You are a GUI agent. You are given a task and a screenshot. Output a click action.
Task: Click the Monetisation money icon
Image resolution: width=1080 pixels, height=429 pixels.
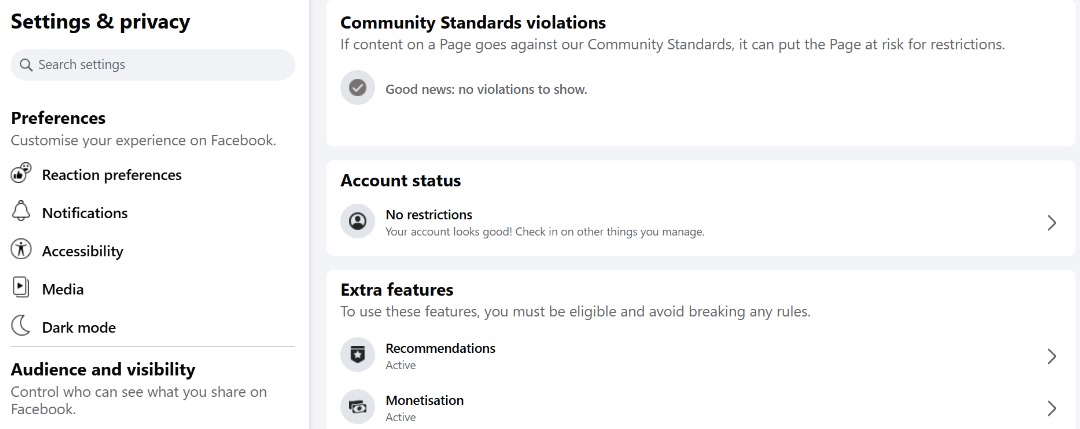click(357, 407)
